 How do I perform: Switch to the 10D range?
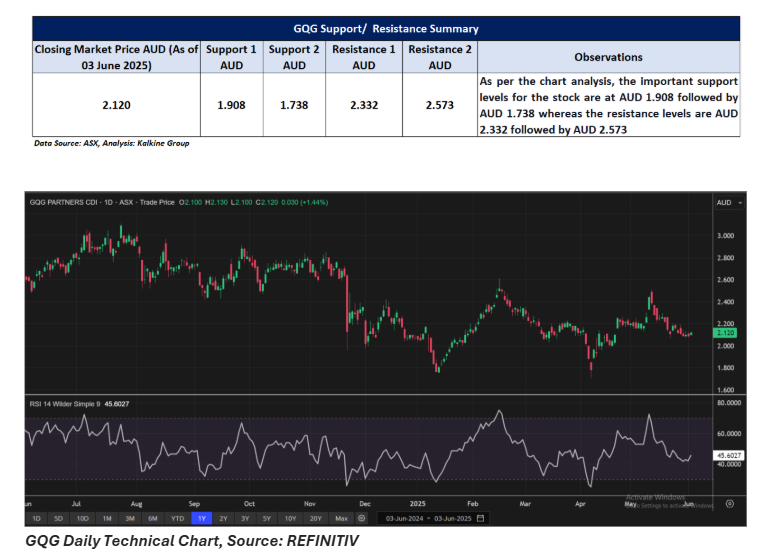[x=83, y=518]
